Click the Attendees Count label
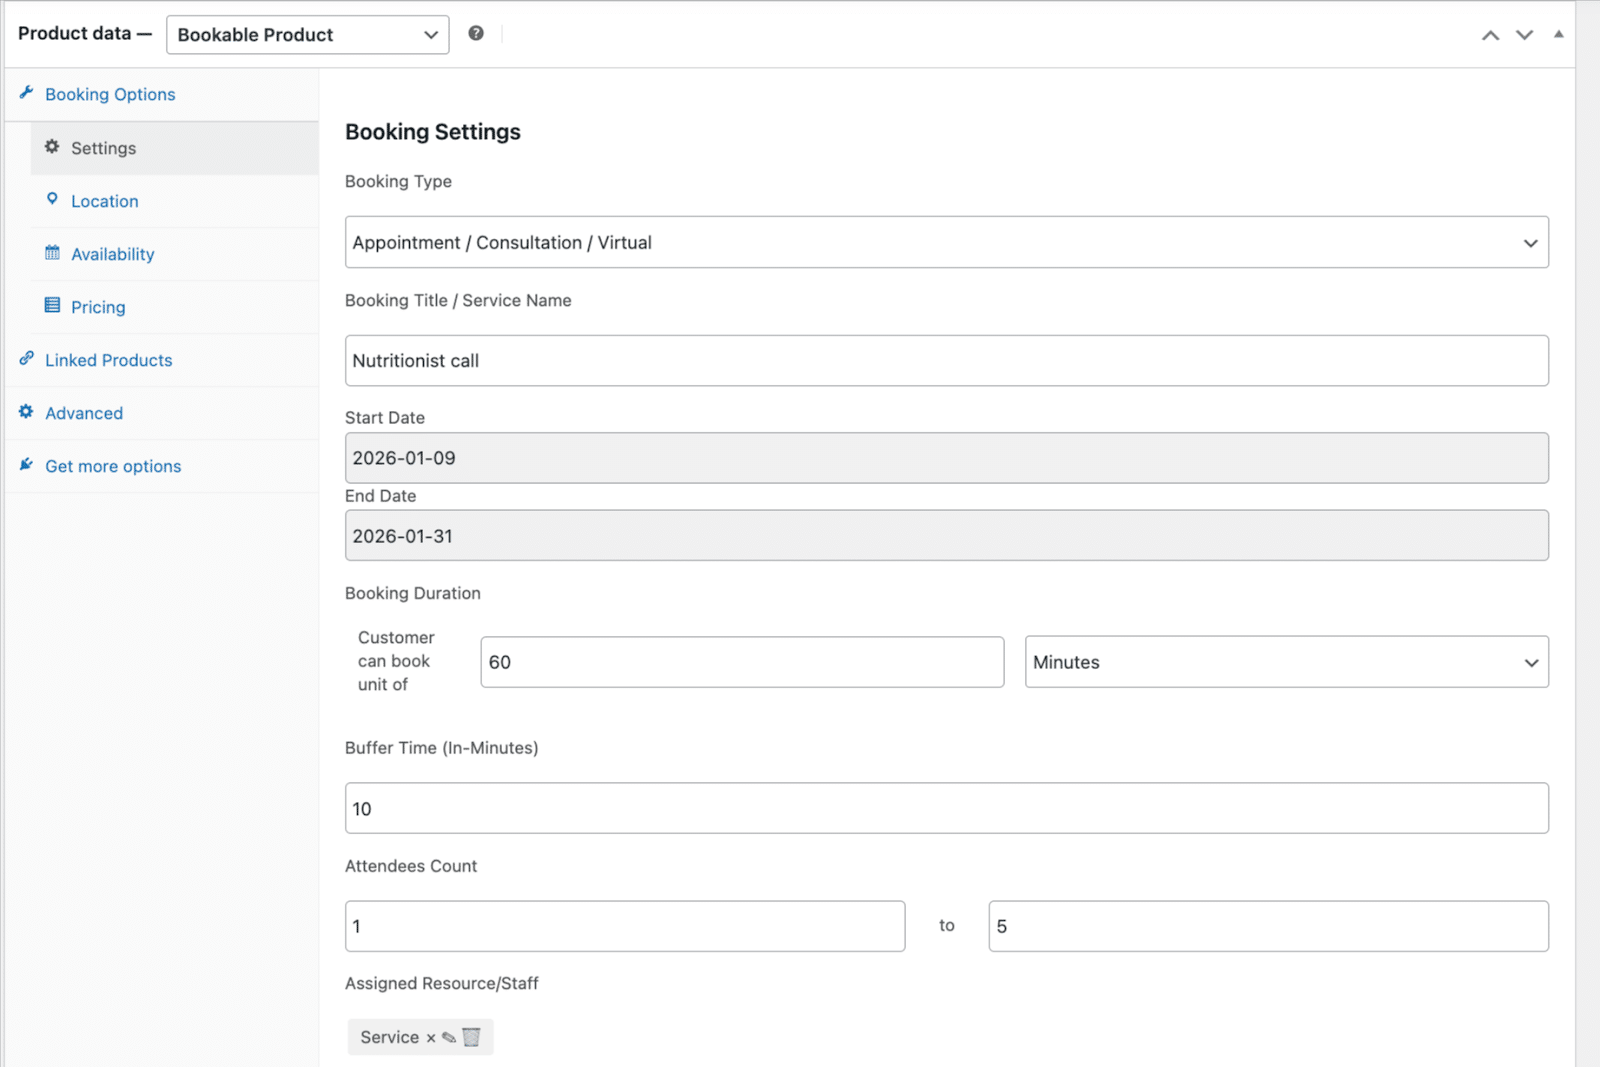The width and height of the screenshot is (1600, 1067). coord(411,866)
